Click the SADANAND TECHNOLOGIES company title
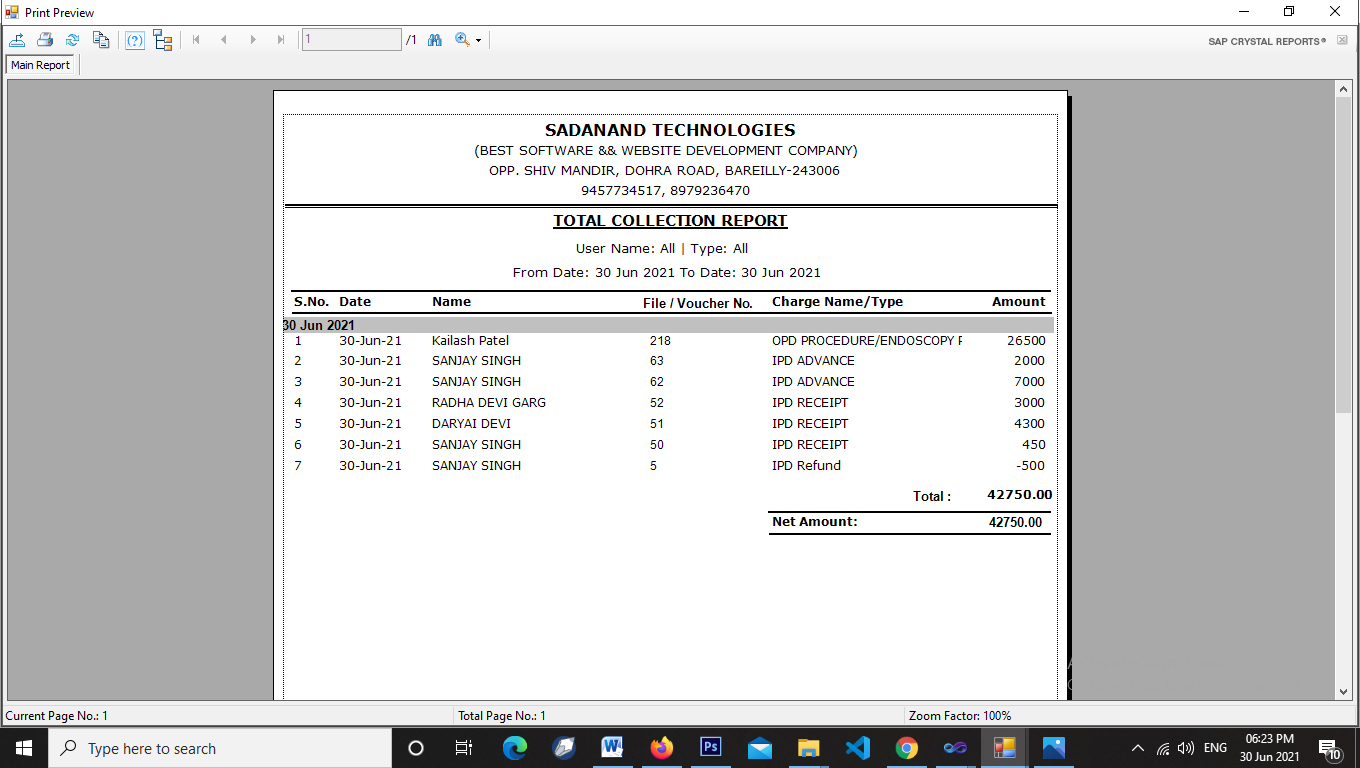The height and width of the screenshot is (768, 1360). pos(670,130)
